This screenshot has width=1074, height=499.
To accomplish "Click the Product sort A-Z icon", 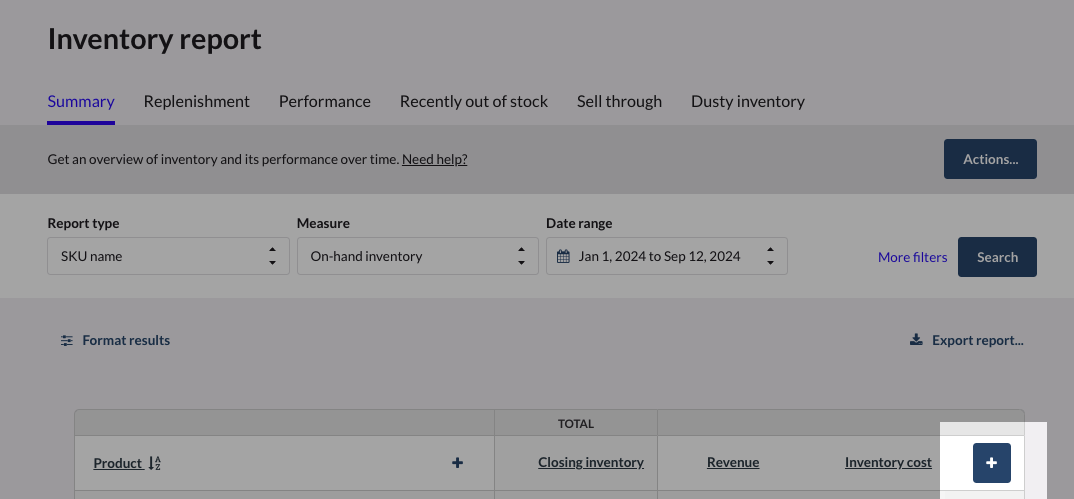I will pos(155,463).
